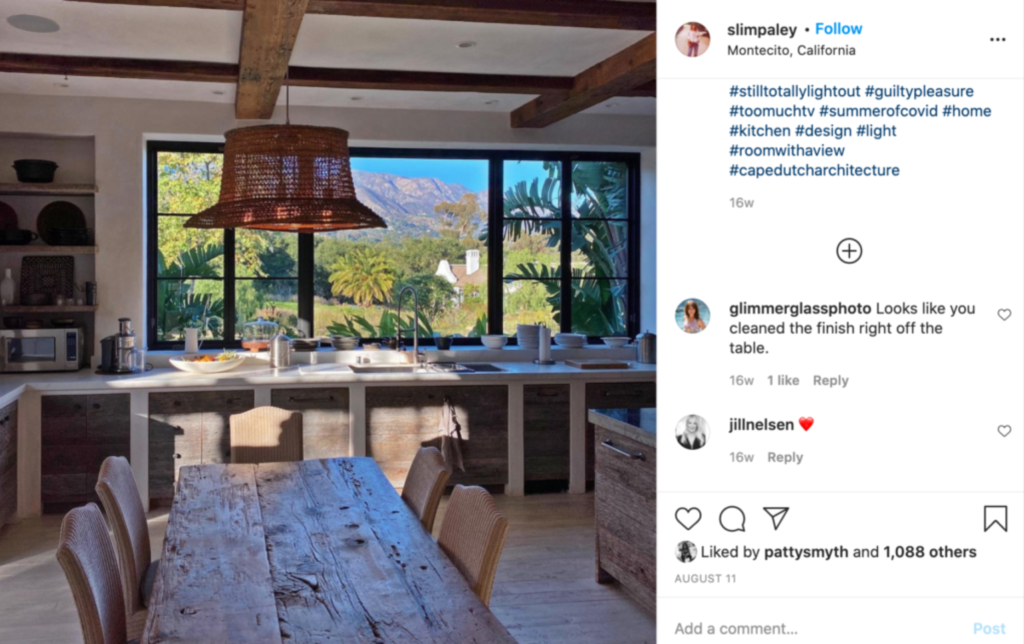
Task: Open pattysmyth's profile from likes
Action: point(807,553)
